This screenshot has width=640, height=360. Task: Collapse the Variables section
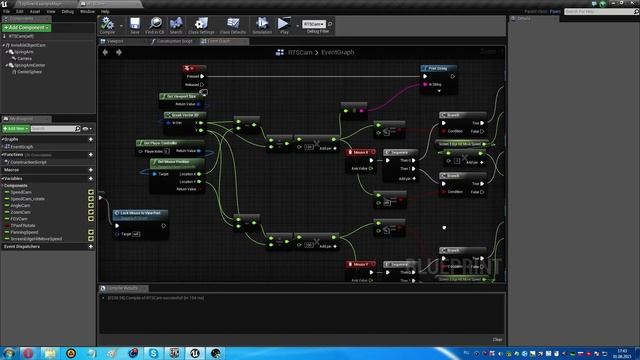pyautogui.click(x=3, y=178)
